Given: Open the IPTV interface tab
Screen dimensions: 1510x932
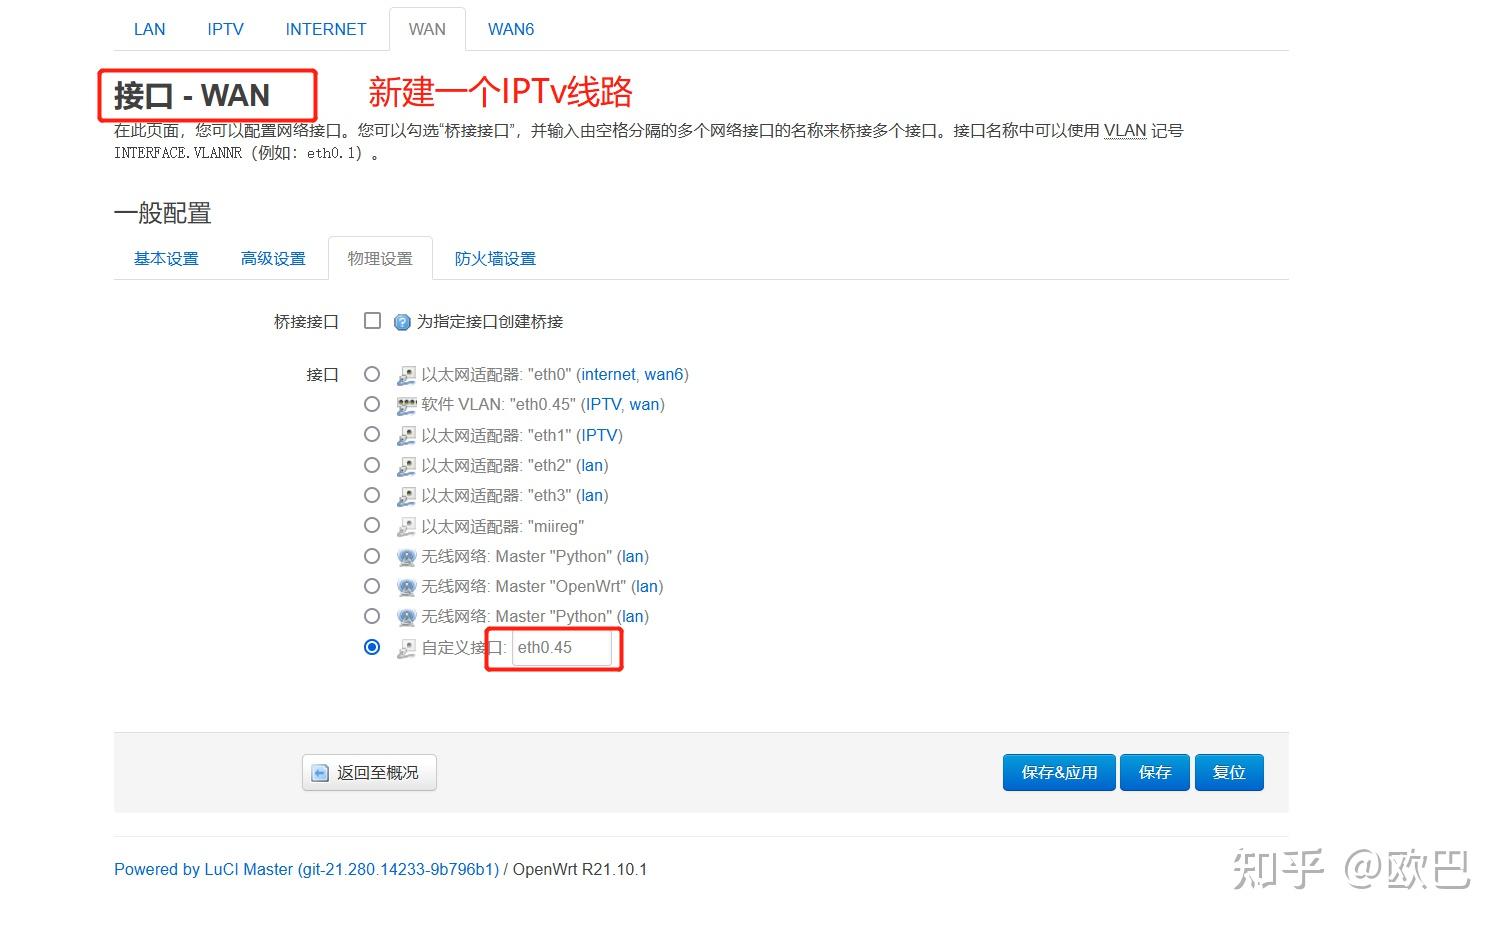Looking at the screenshot, I should point(224,29).
